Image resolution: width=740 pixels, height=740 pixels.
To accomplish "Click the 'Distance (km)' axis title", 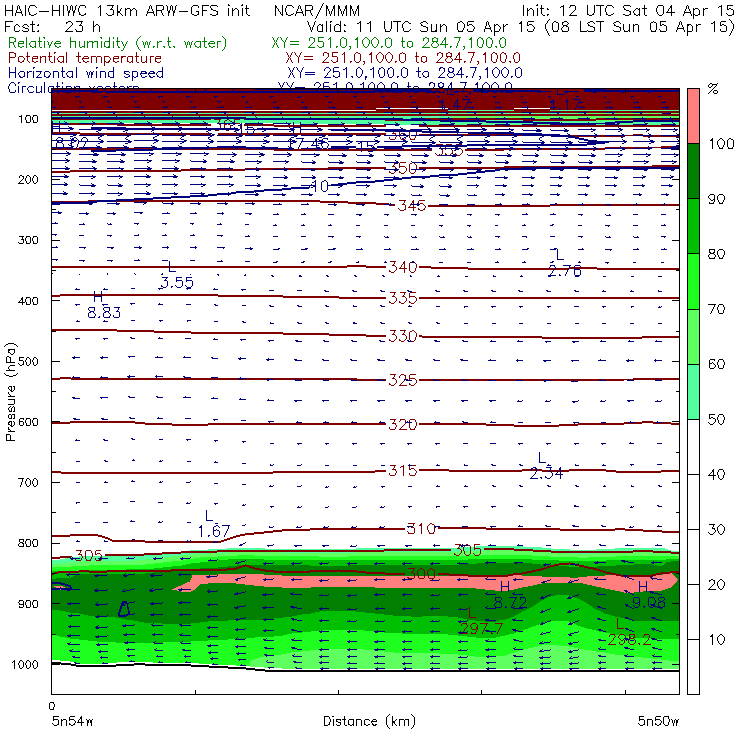I will (x=370, y=722).
